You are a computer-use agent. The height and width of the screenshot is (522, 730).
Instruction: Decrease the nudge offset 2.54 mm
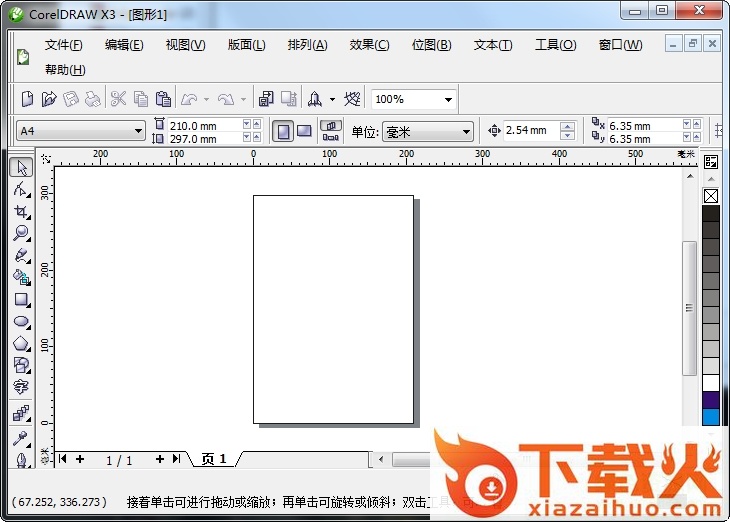567,136
